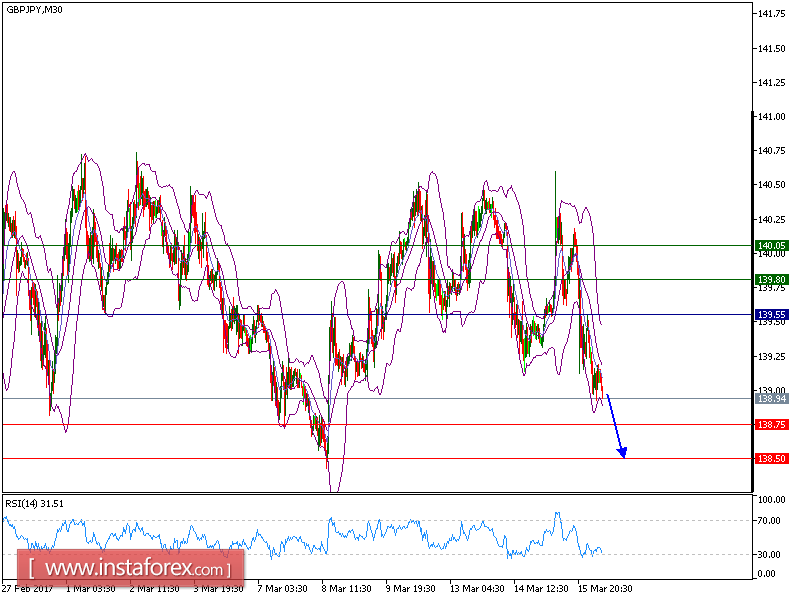The image size is (800, 600).
Task: Click the GBPJPY,M30 chart title label
Action: (x=32, y=10)
